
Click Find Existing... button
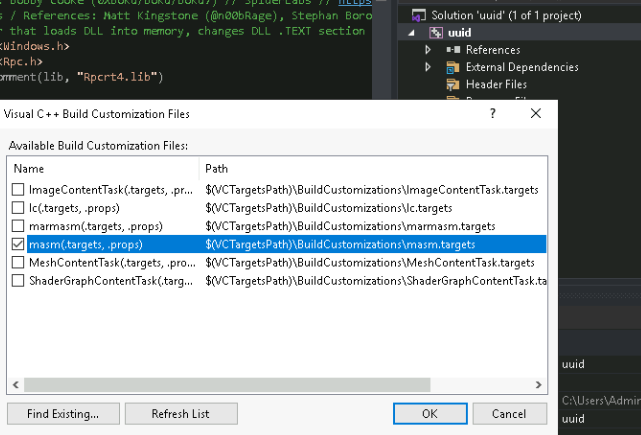point(63,414)
